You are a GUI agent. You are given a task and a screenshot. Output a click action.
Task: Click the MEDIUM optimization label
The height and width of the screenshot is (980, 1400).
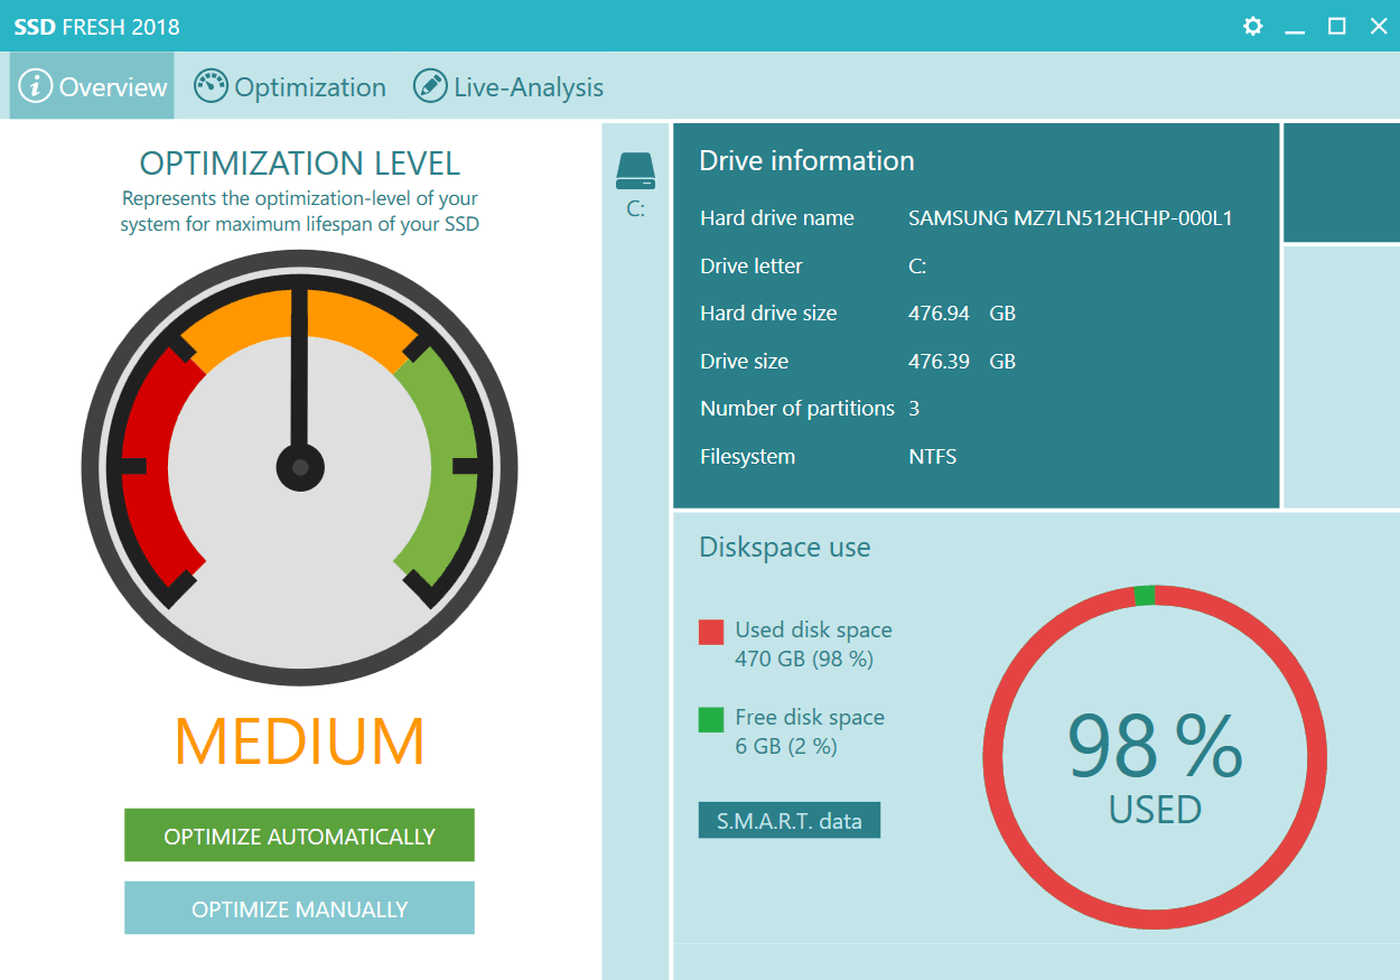pos(299,740)
